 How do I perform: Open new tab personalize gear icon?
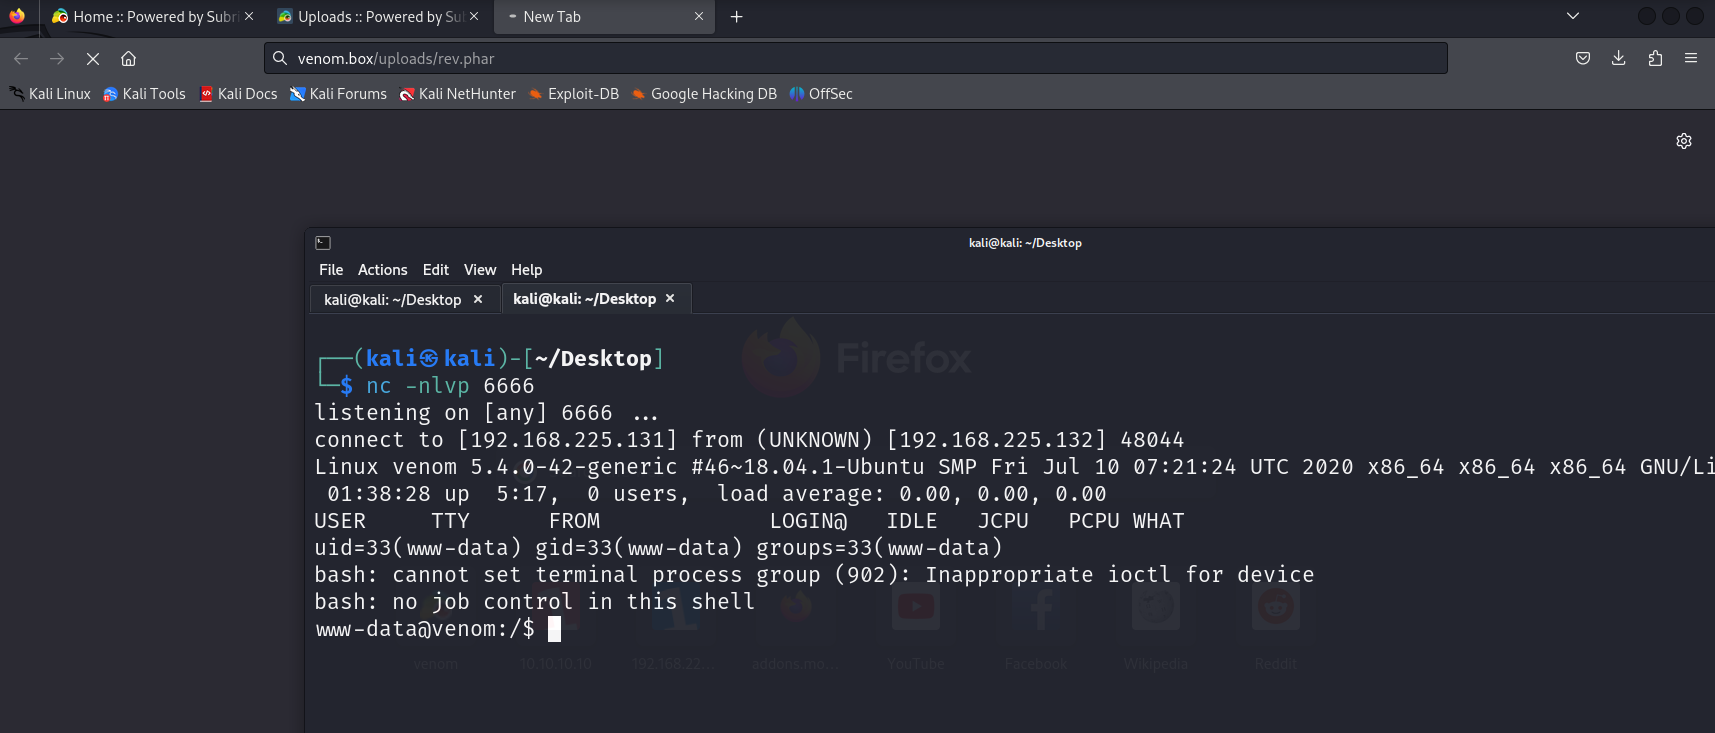point(1684,141)
